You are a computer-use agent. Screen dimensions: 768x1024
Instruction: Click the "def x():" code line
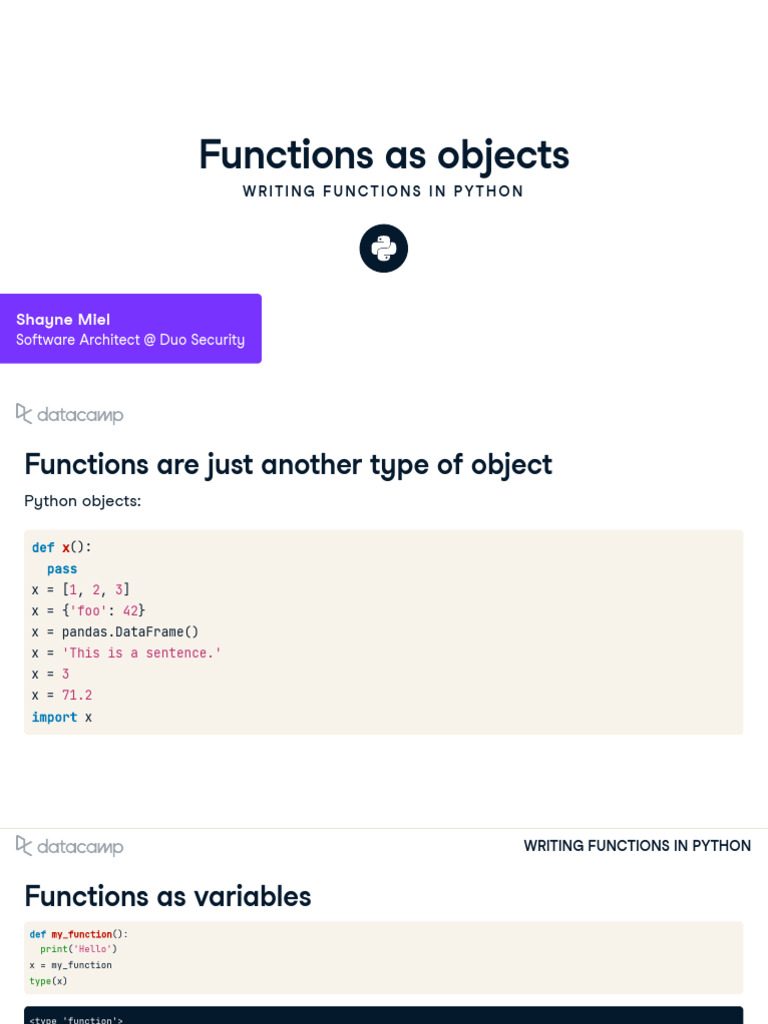click(62, 547)
